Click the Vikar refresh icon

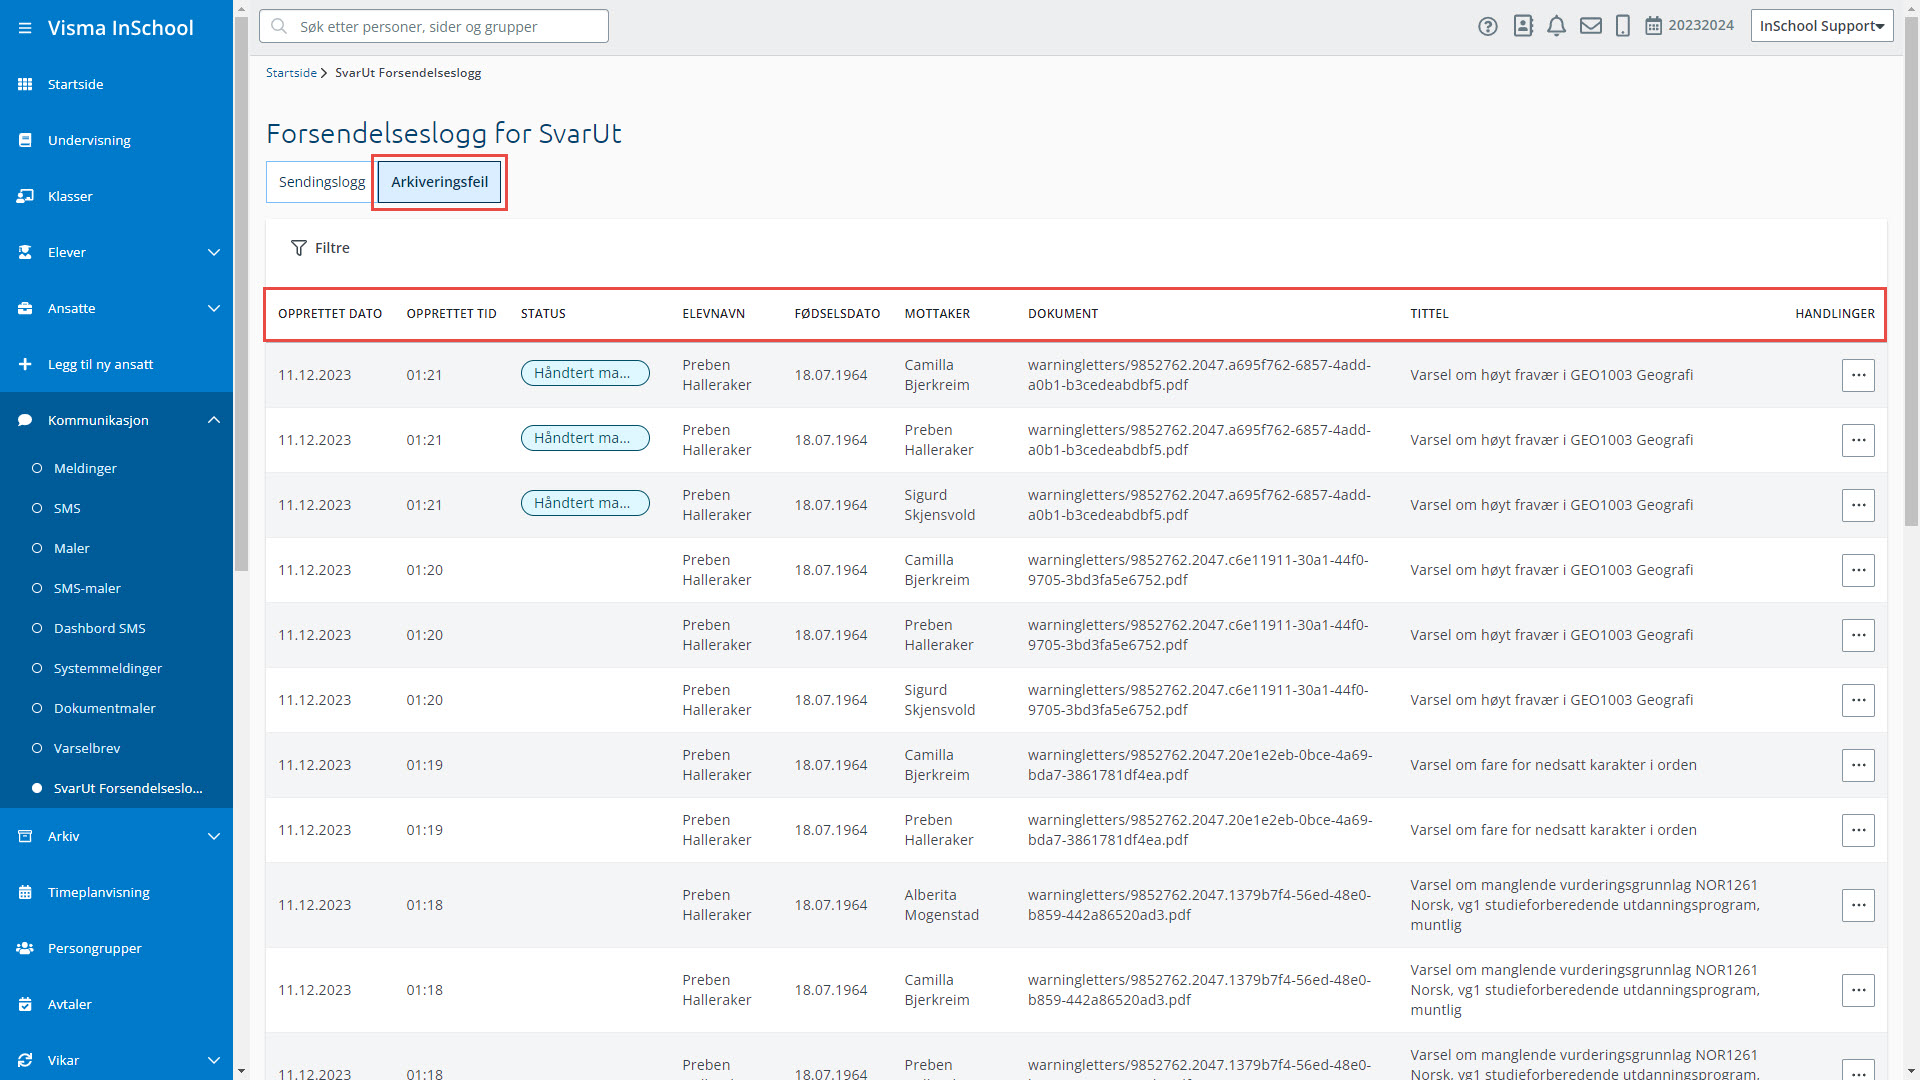point(25,1060)
